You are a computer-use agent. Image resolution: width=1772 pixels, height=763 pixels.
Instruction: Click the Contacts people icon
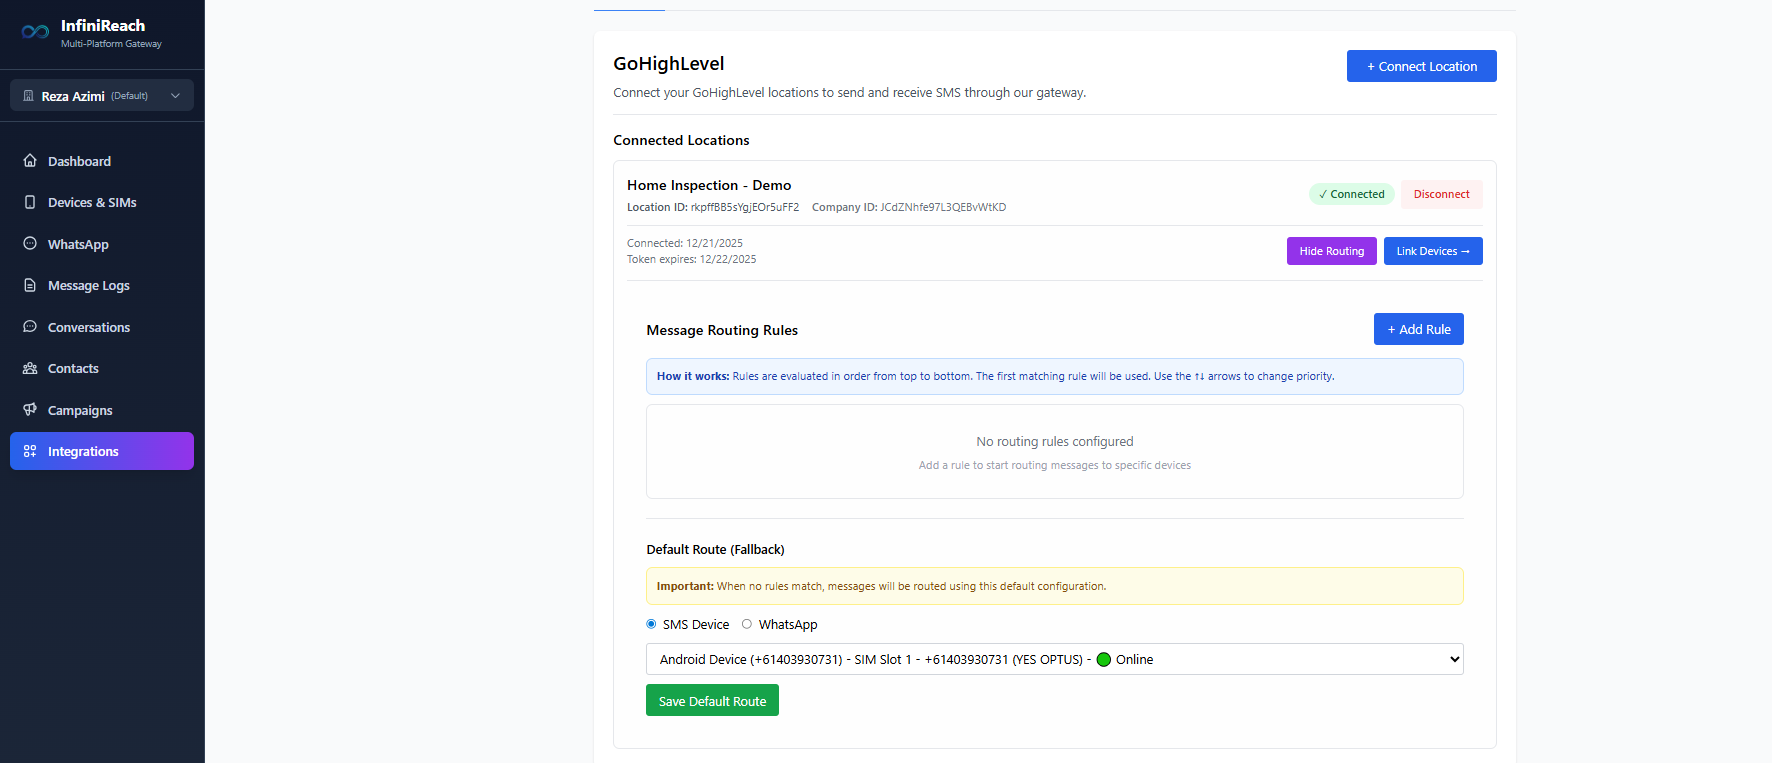[30, 368]
